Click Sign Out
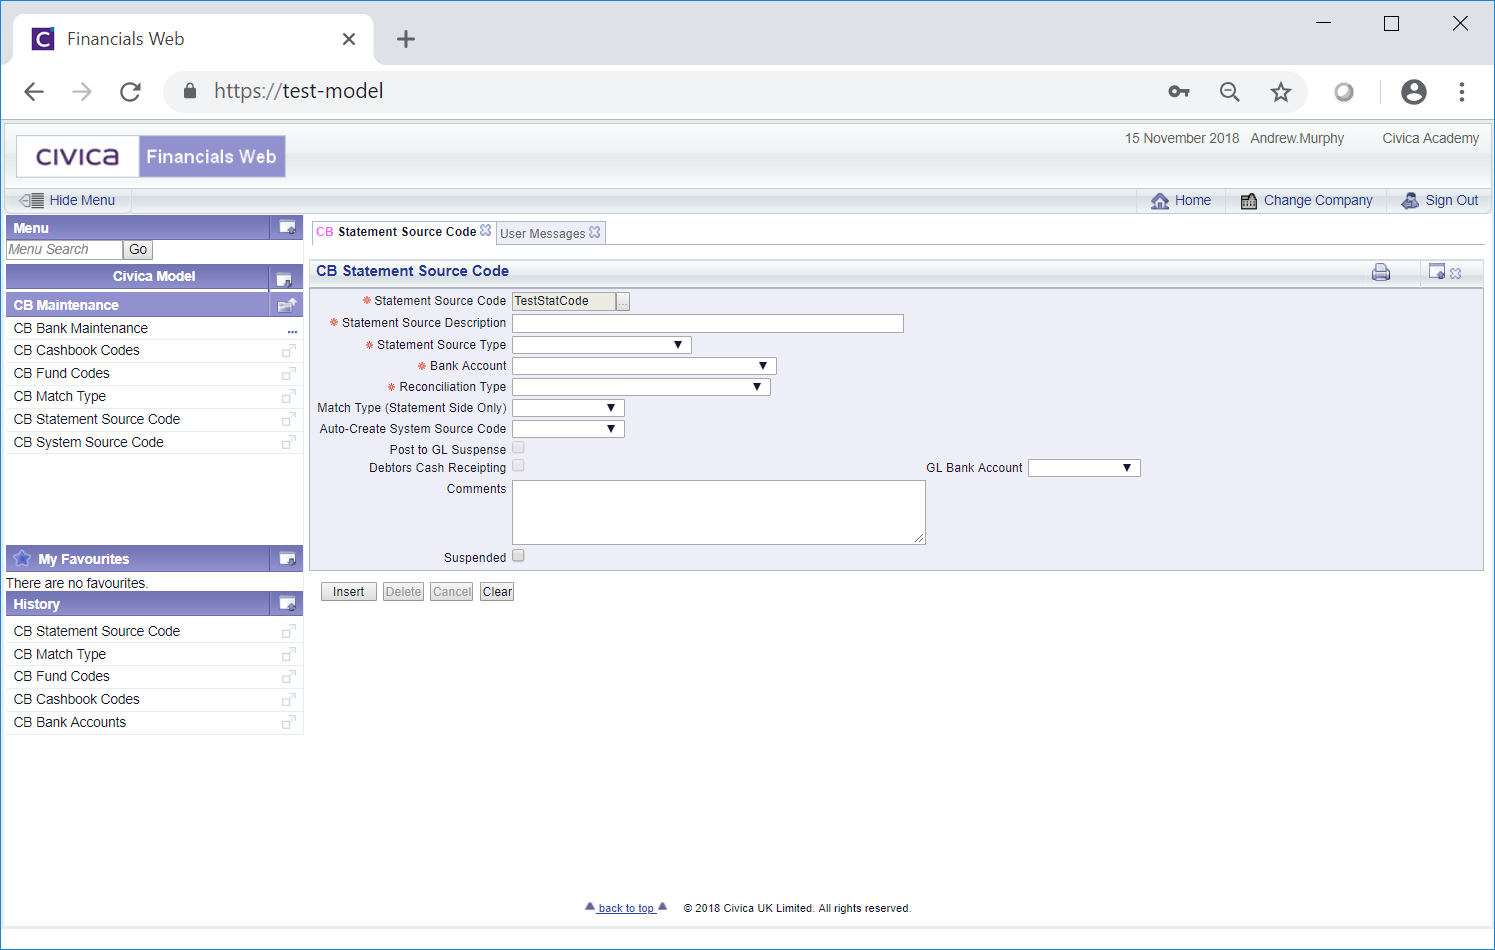This screenshot has width=1495, height=950. coord(1440,200)
